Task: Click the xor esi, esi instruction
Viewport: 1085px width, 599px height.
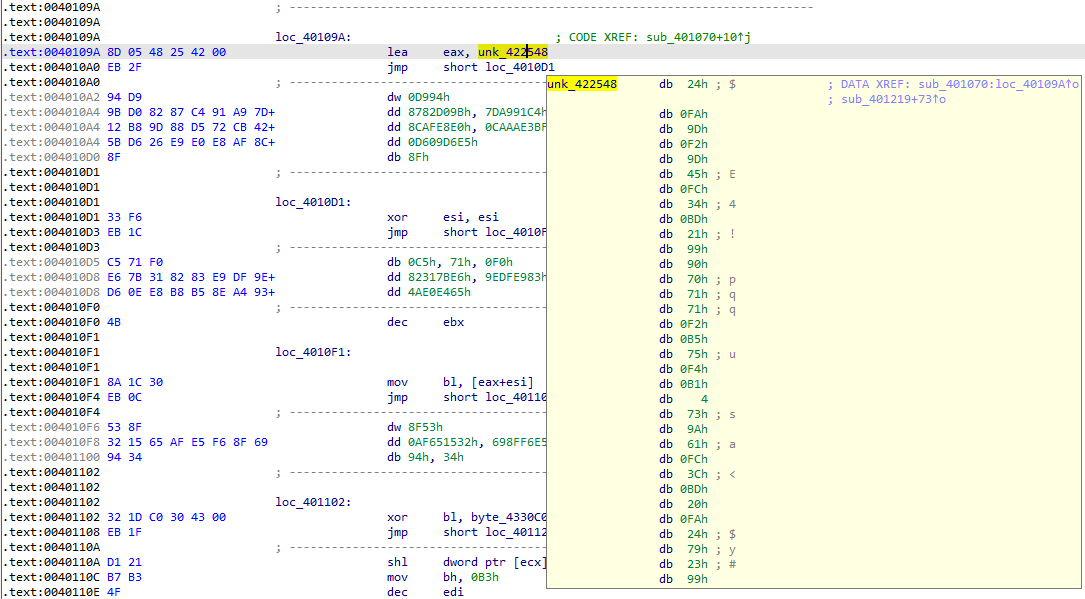Action: pyautogui.click(x=443, y=217)
